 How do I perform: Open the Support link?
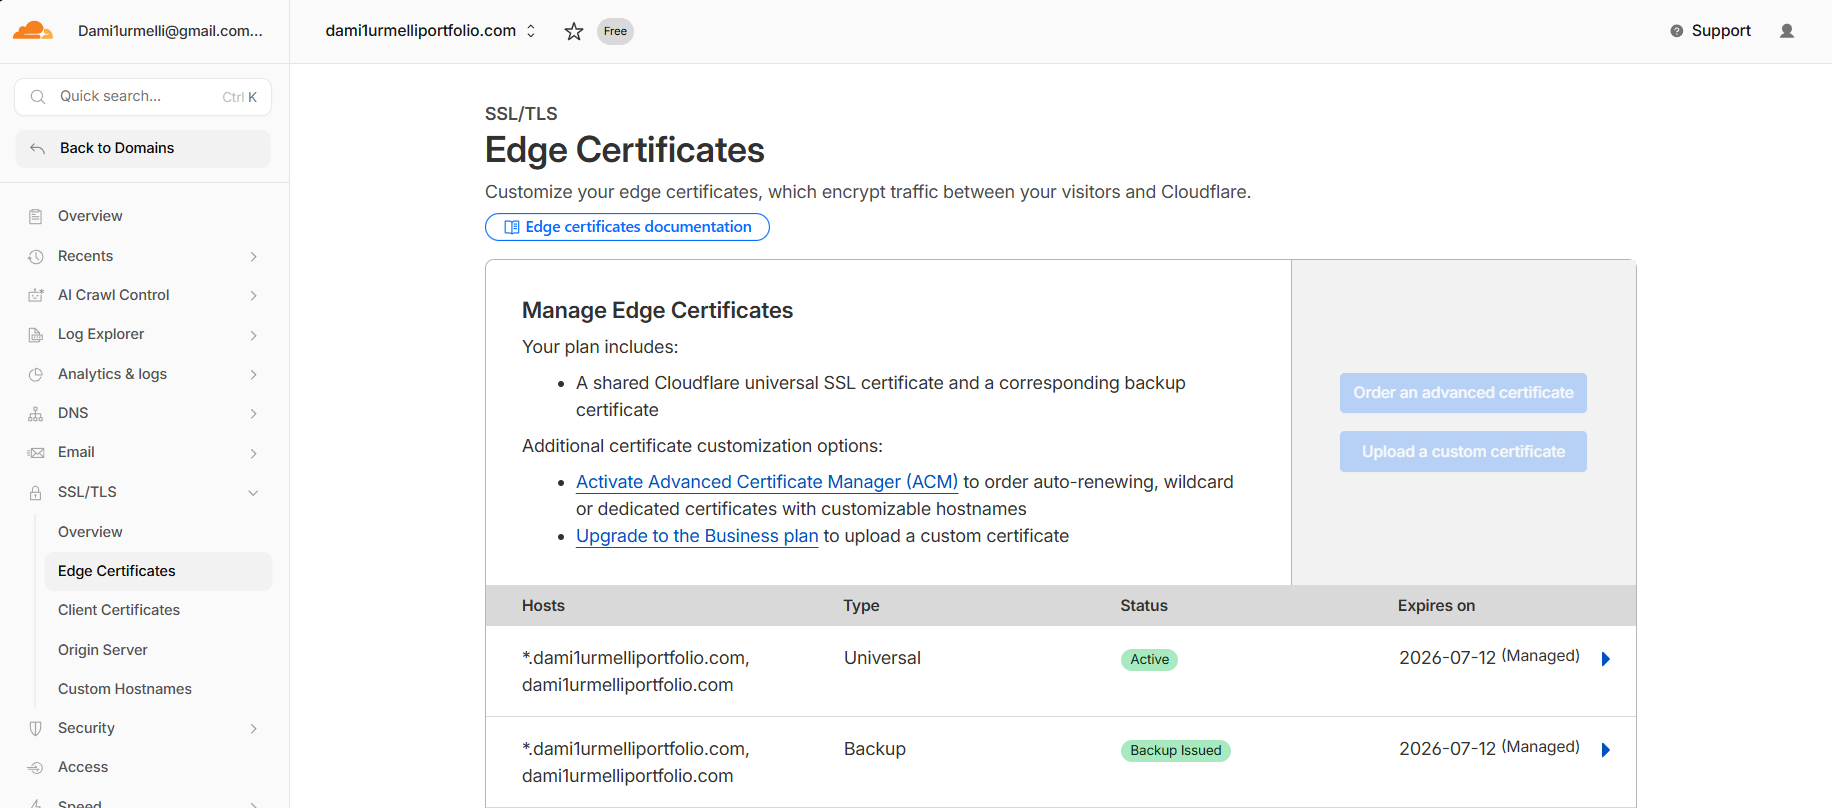[1721, 31]
